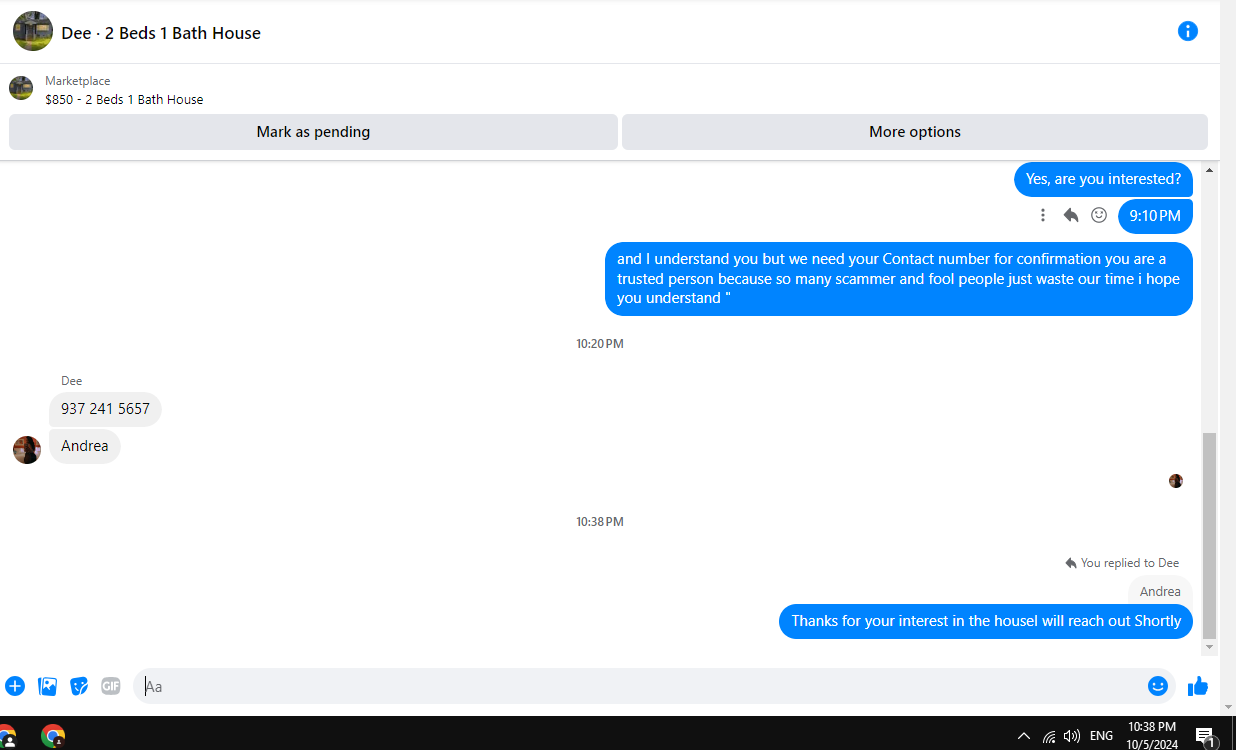Image resolution: width=1236 pixels, height=750 pixels.
Task: Open conversation information with the blue info icon
Action: click(1187, 31)
